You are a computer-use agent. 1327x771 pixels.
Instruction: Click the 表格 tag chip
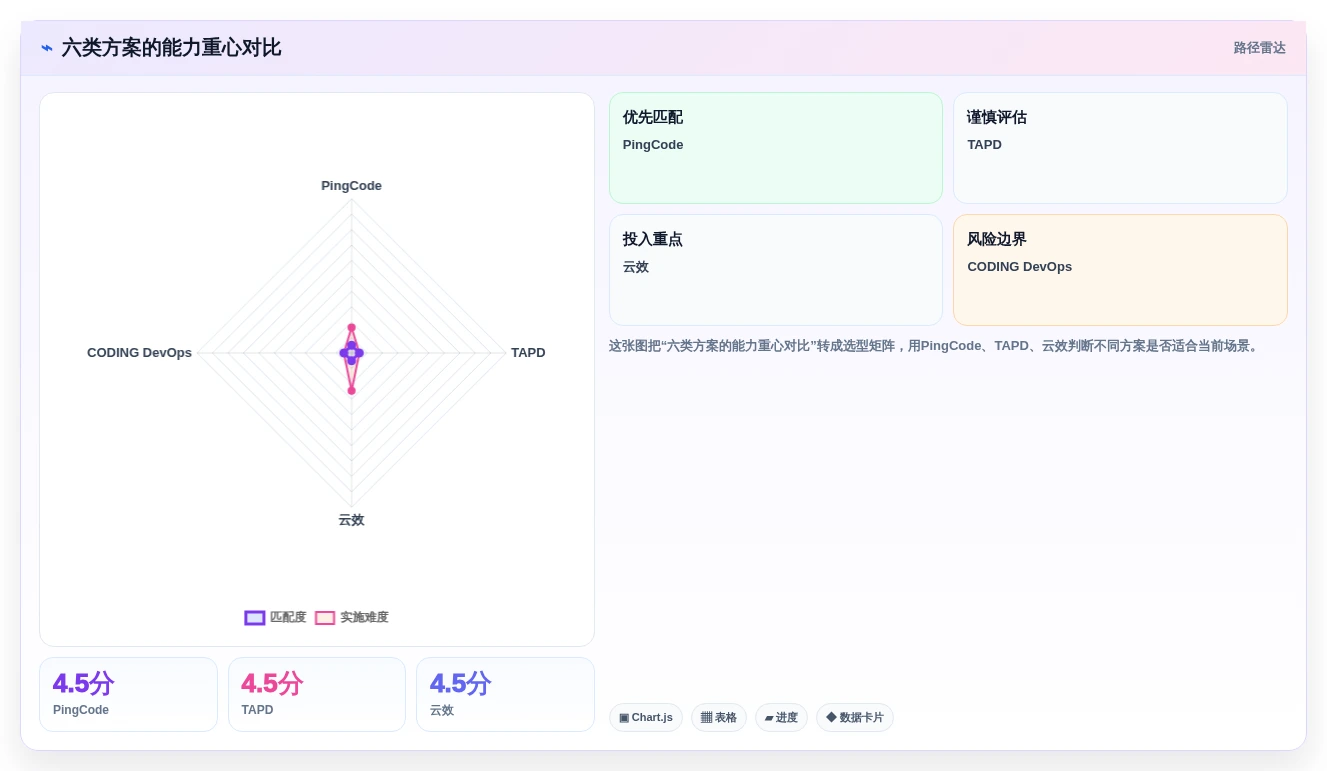click(x=719, y=718)
